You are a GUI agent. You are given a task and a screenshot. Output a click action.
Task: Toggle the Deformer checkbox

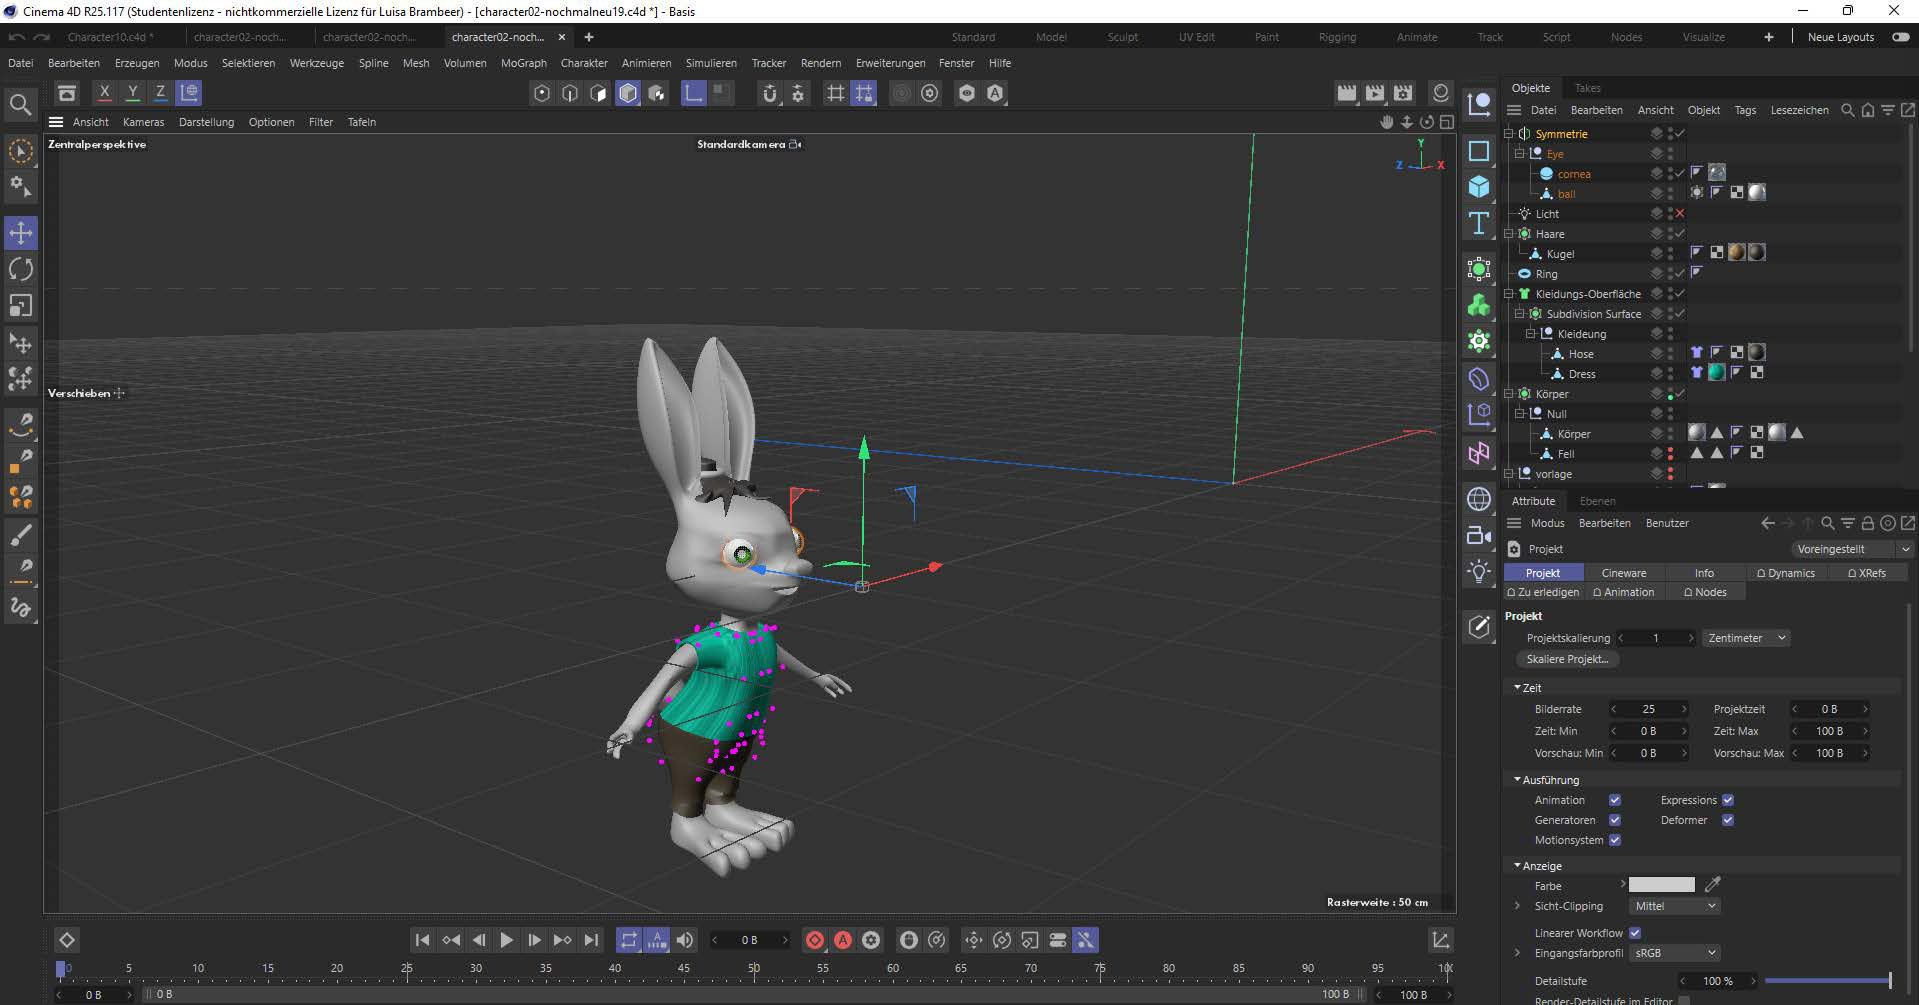[x=1727, y=820]
